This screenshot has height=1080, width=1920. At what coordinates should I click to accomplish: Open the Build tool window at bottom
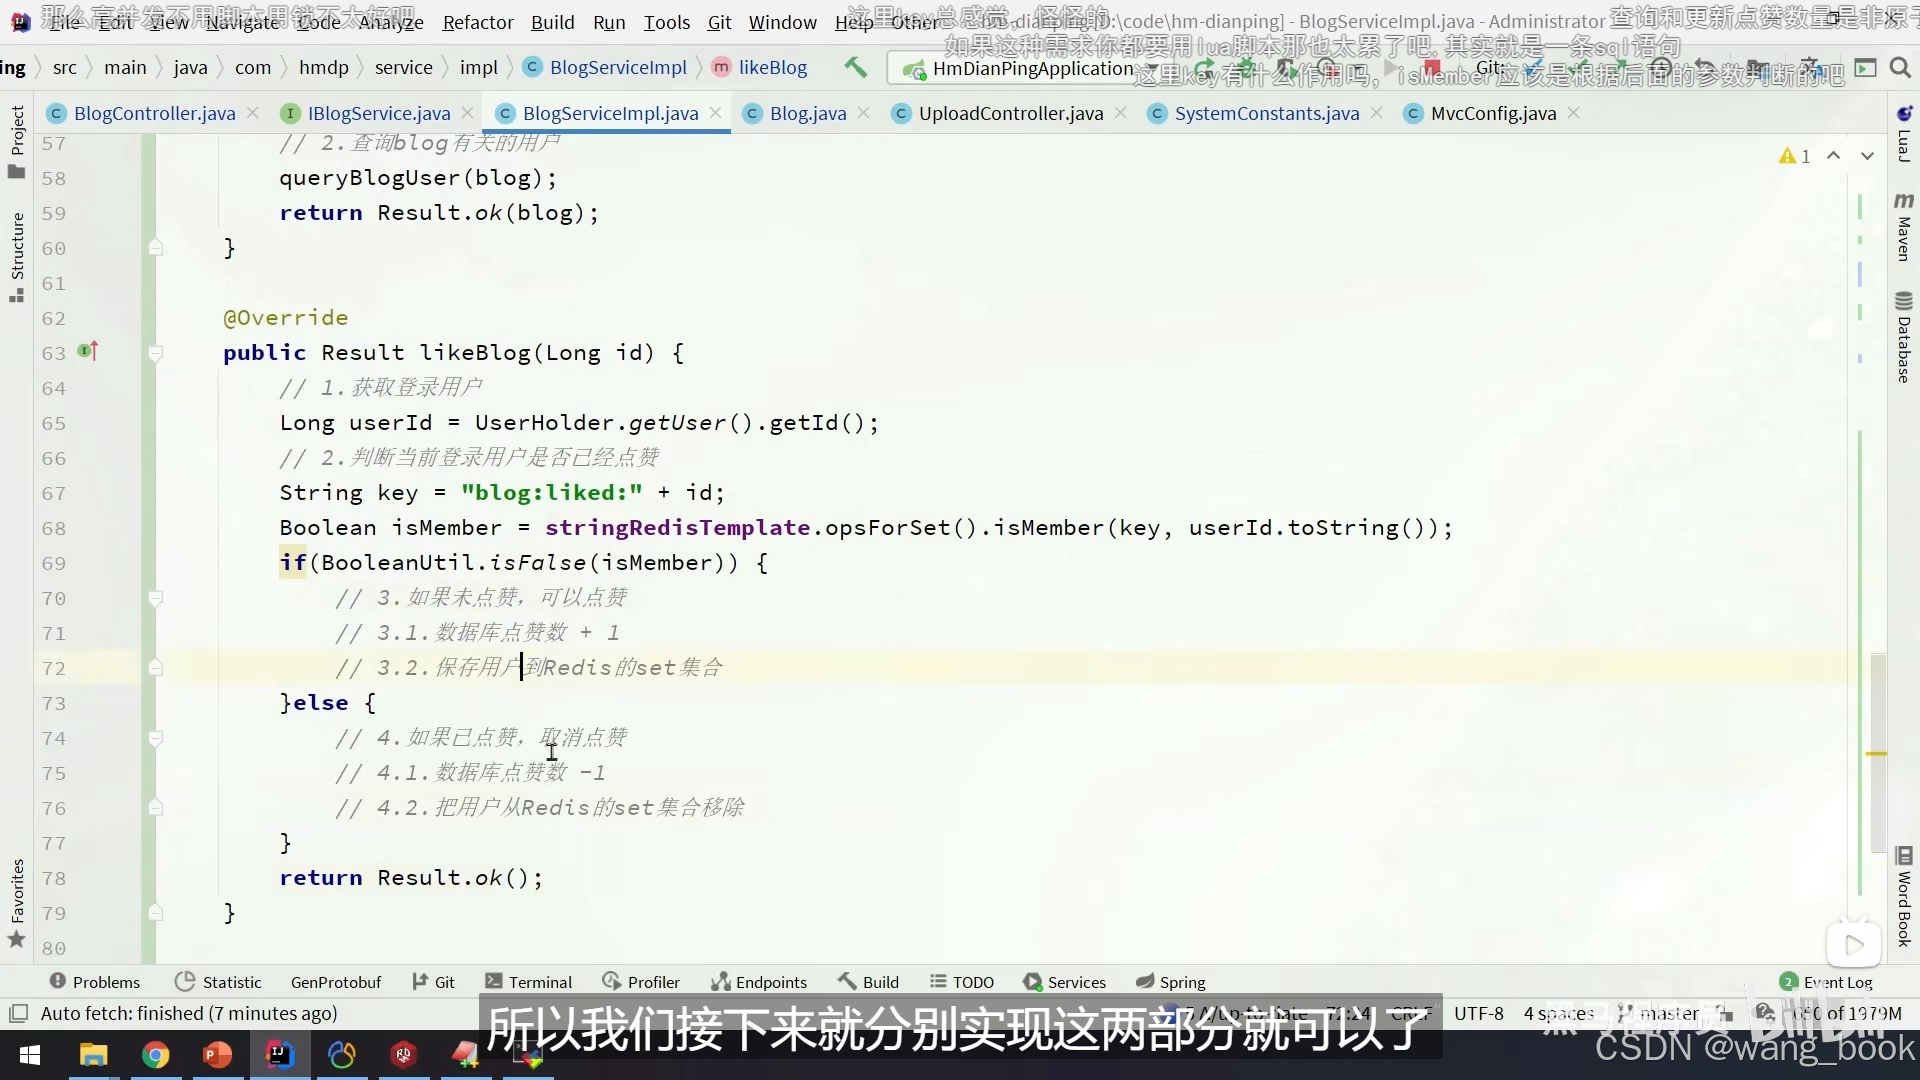click(868, 982)
